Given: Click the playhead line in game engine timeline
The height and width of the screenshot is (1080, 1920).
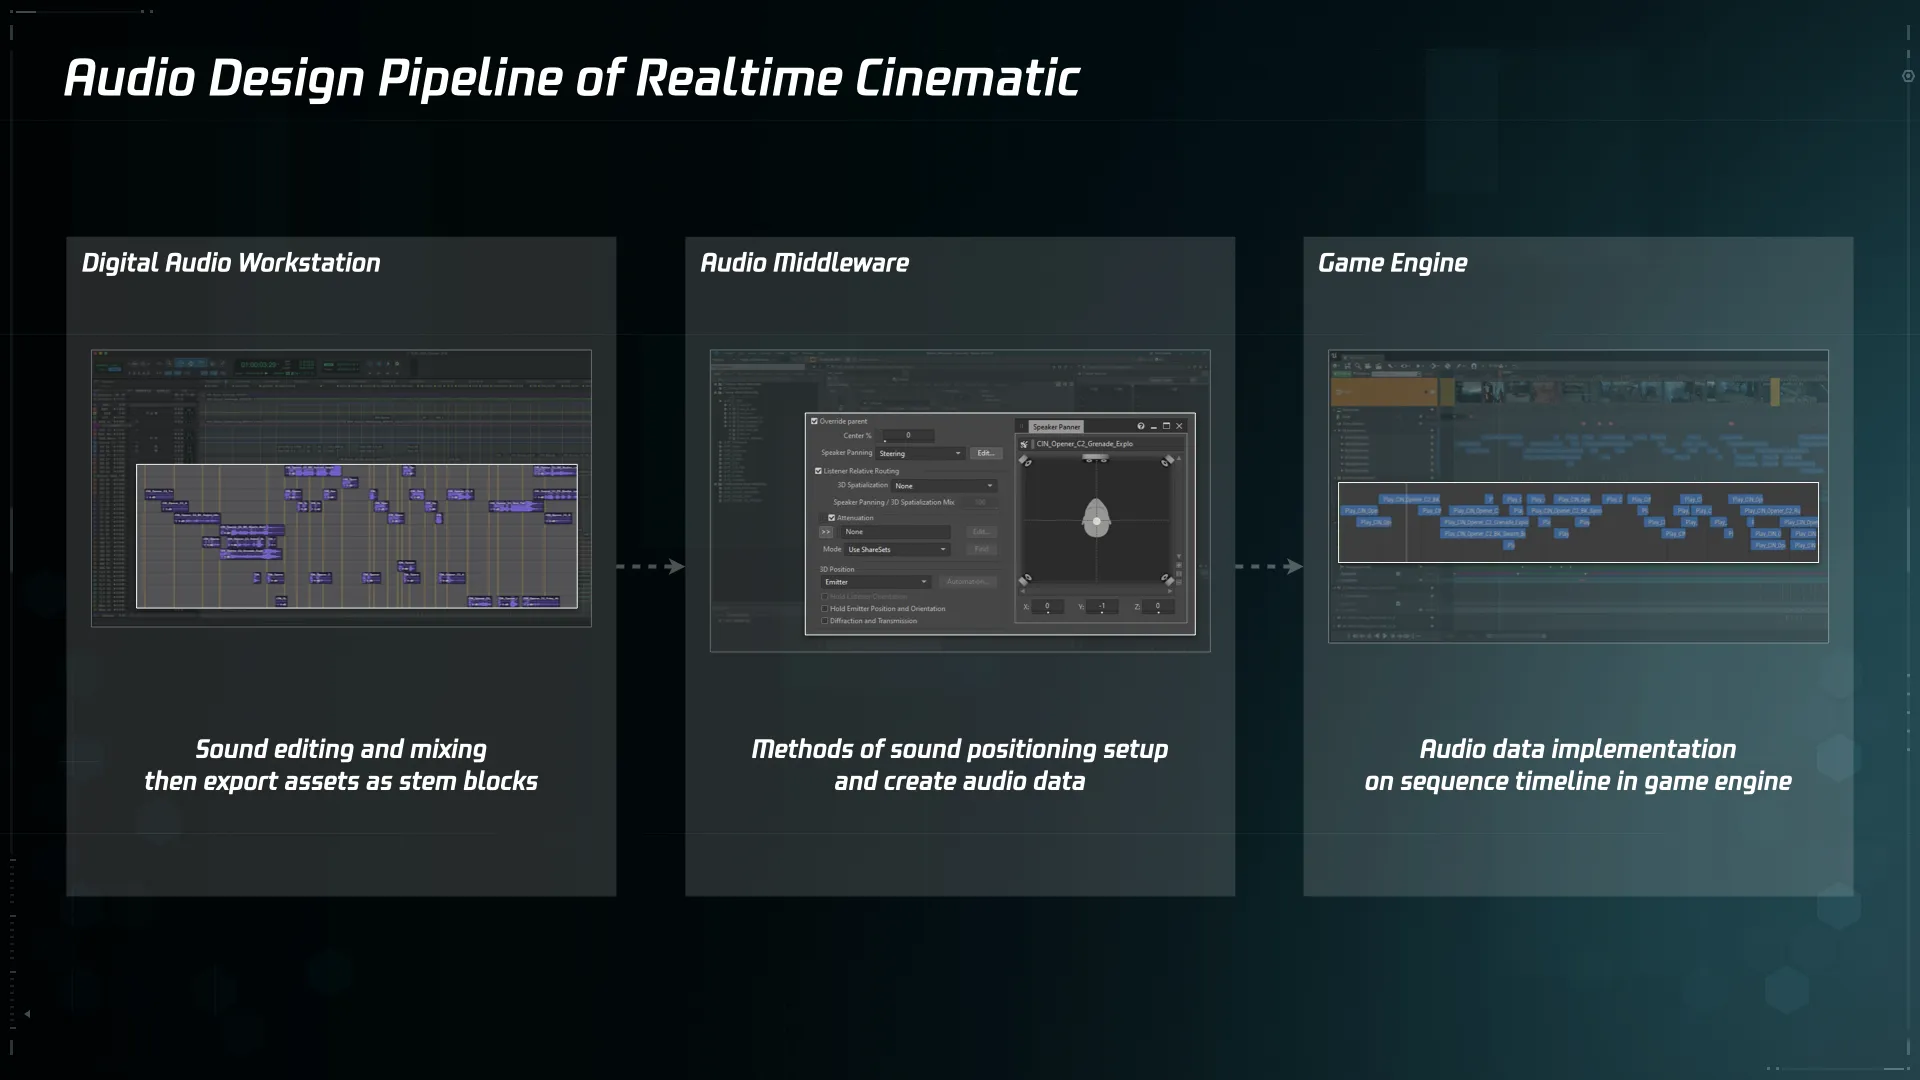Looking at the screenshot, I should click(x=1406, y=522).
